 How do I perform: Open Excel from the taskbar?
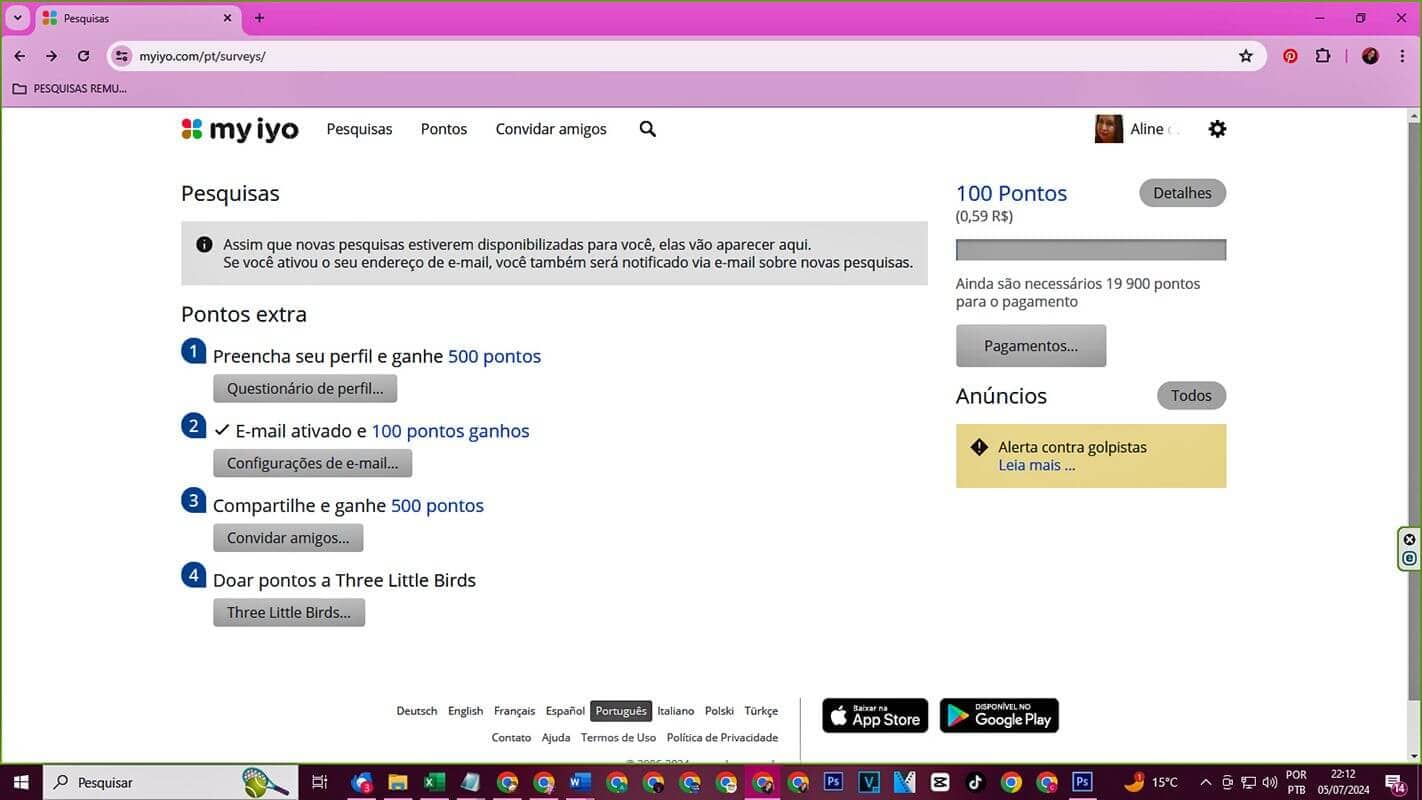click(434, 782)
